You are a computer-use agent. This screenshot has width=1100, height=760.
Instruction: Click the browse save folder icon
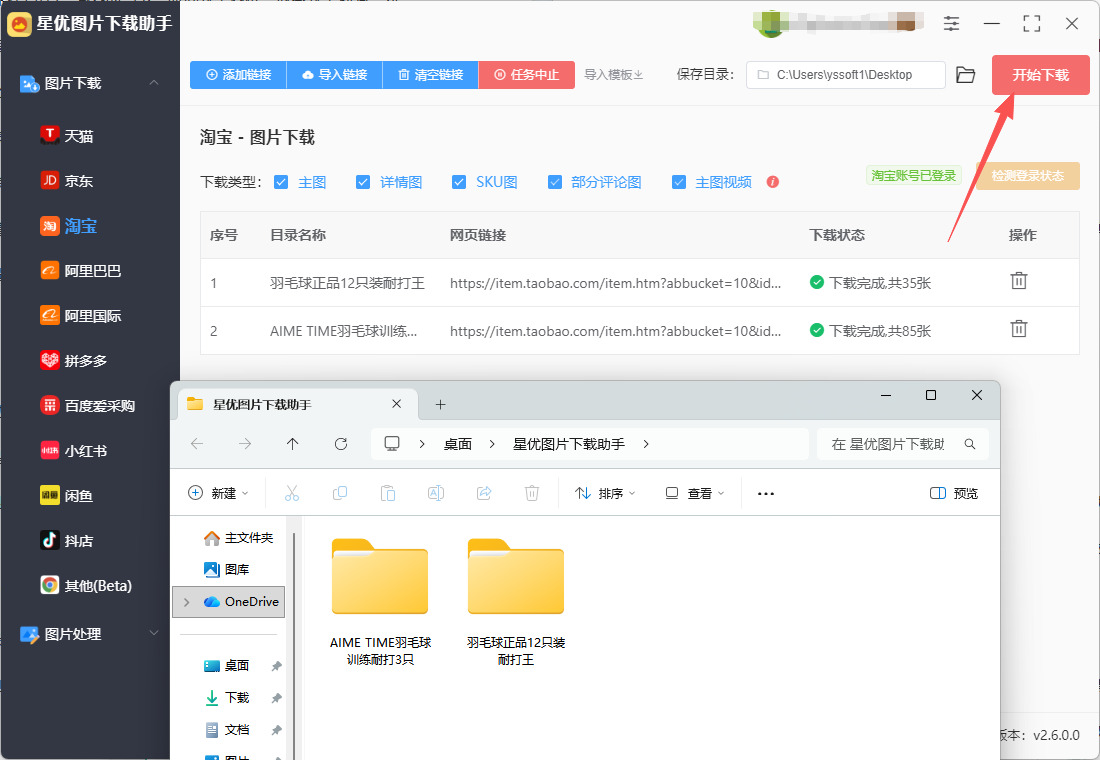[x=965, y=75]
